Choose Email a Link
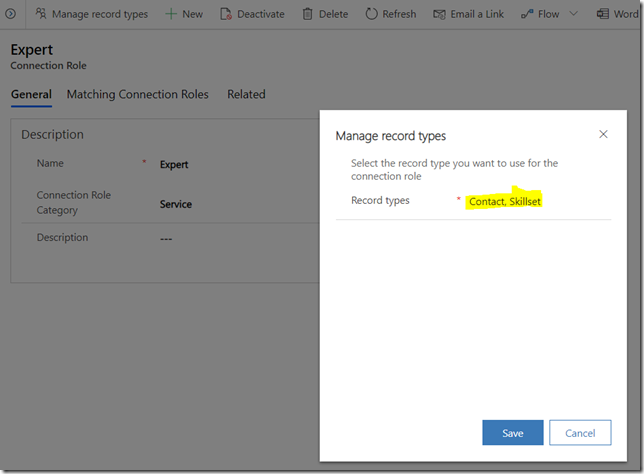 468,14
